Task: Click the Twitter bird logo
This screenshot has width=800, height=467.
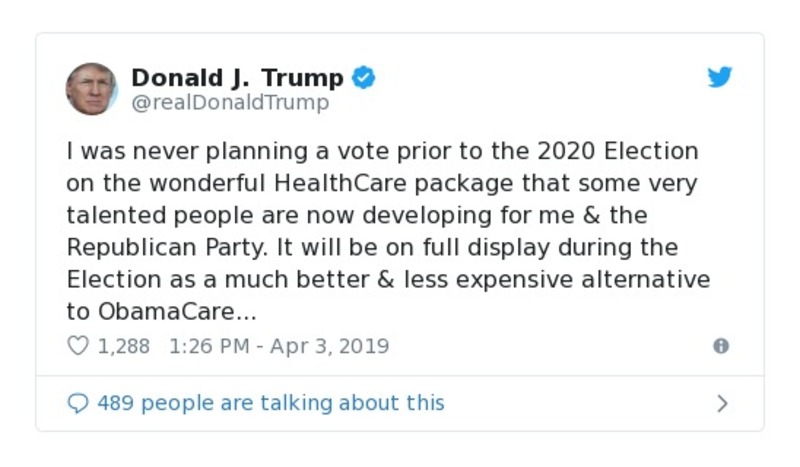Action: pos(720,78)
